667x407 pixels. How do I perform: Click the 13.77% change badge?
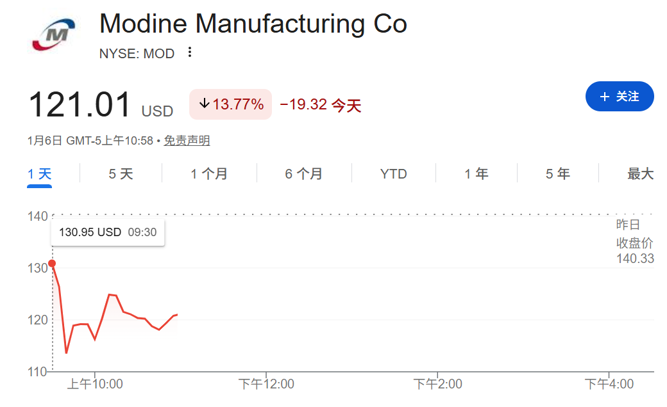231,104
